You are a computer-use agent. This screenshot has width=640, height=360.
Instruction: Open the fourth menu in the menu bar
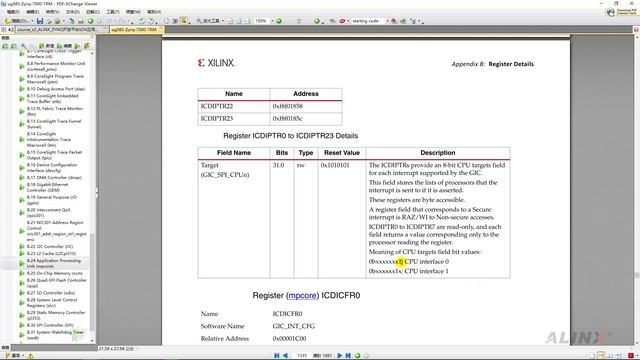tap(73, 12)
